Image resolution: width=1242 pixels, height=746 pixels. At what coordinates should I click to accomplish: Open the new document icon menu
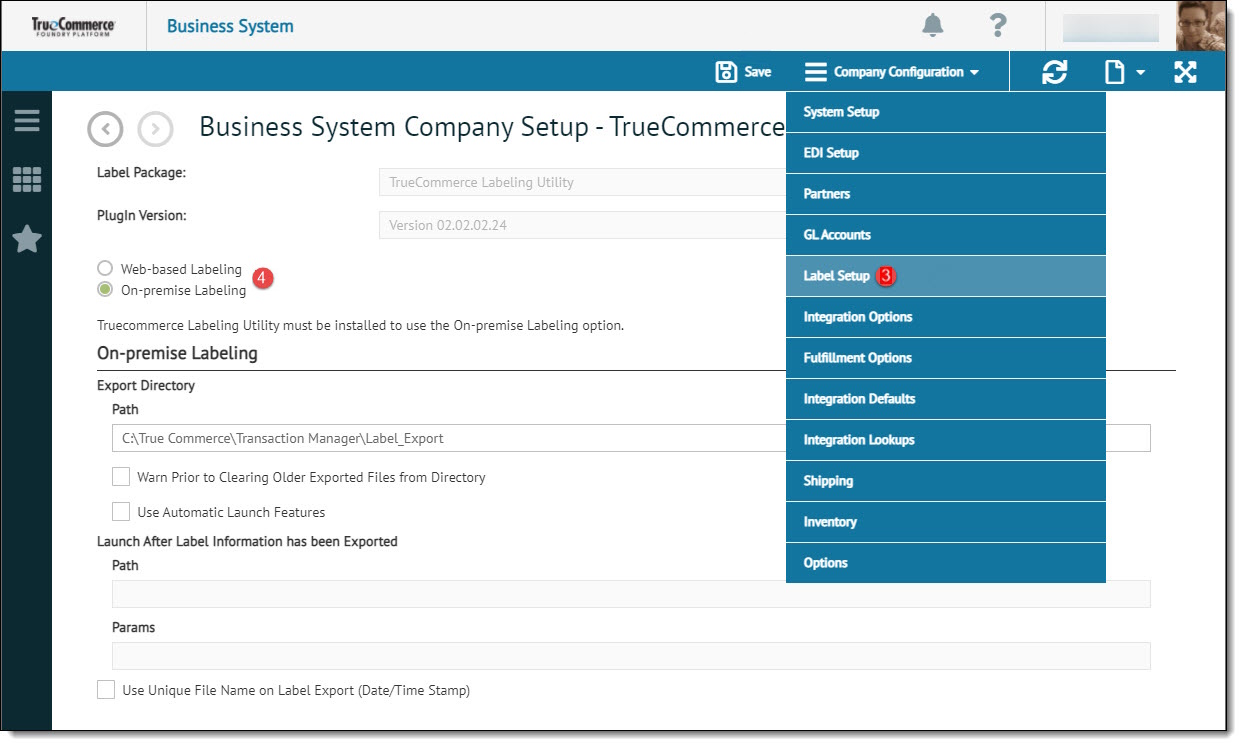pyautogui.click(x=1124, y=72)
